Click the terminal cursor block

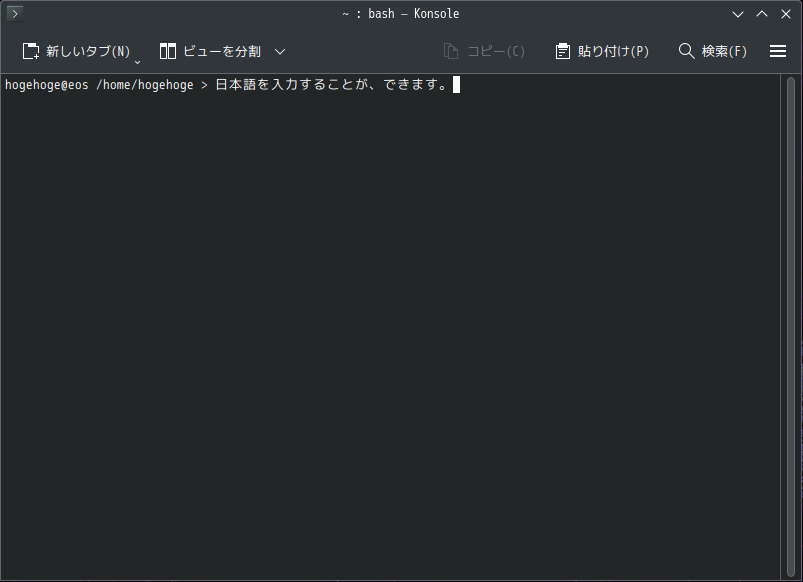[457, 85]
